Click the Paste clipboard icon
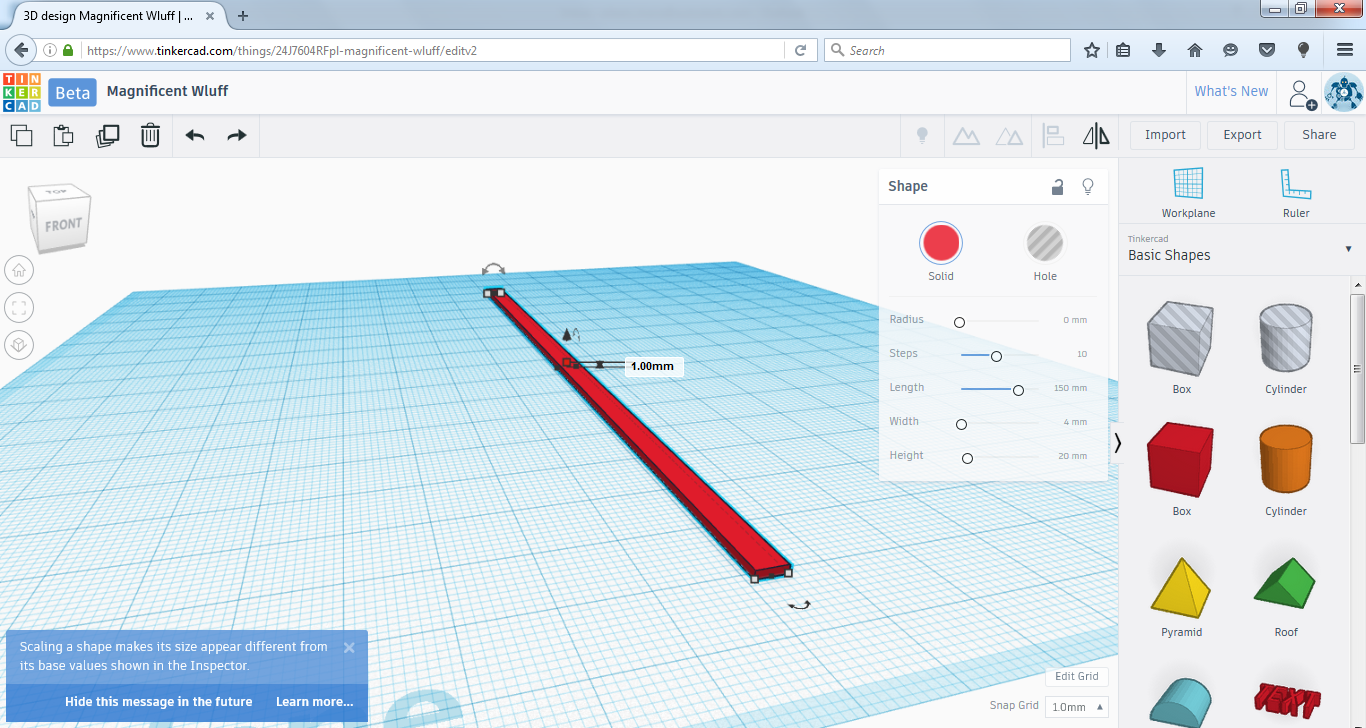The width and height of the screenshot is (1366, 728). click(x=63, y=135)
